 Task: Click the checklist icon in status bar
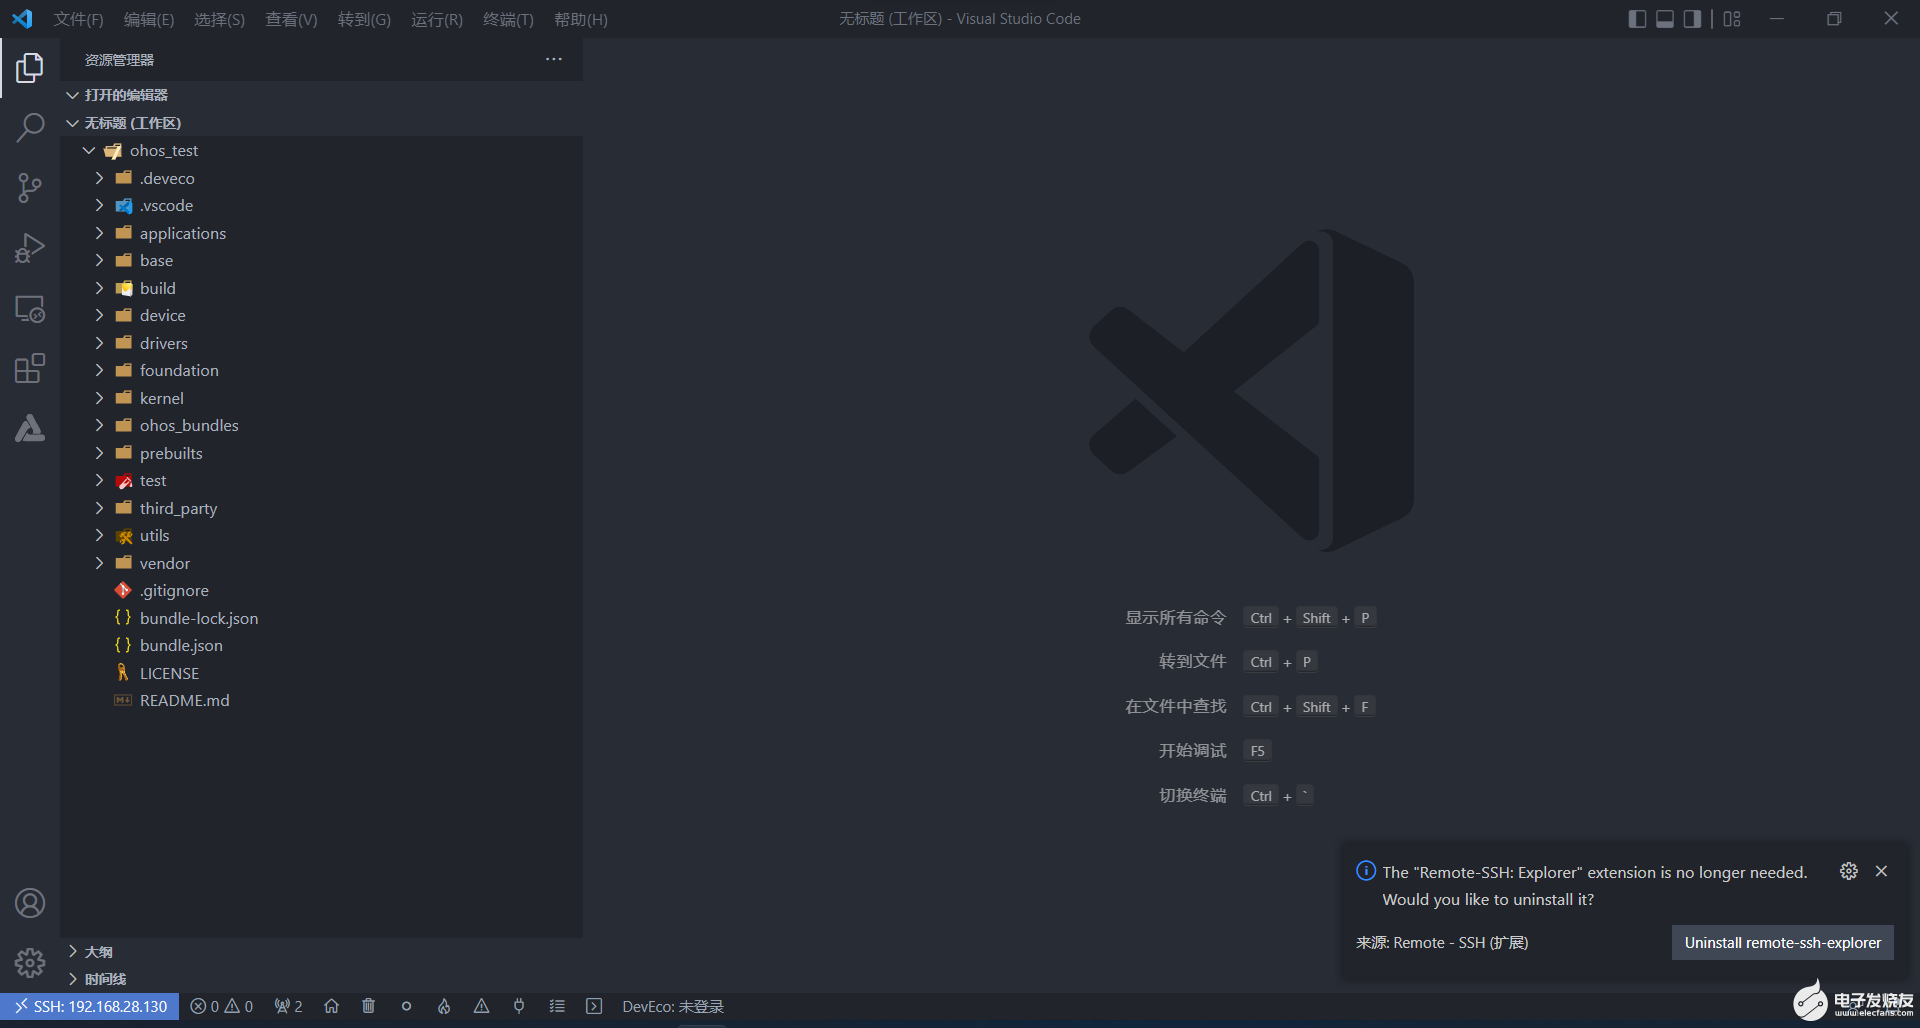pyautogui.click(x=557, y=1006)
